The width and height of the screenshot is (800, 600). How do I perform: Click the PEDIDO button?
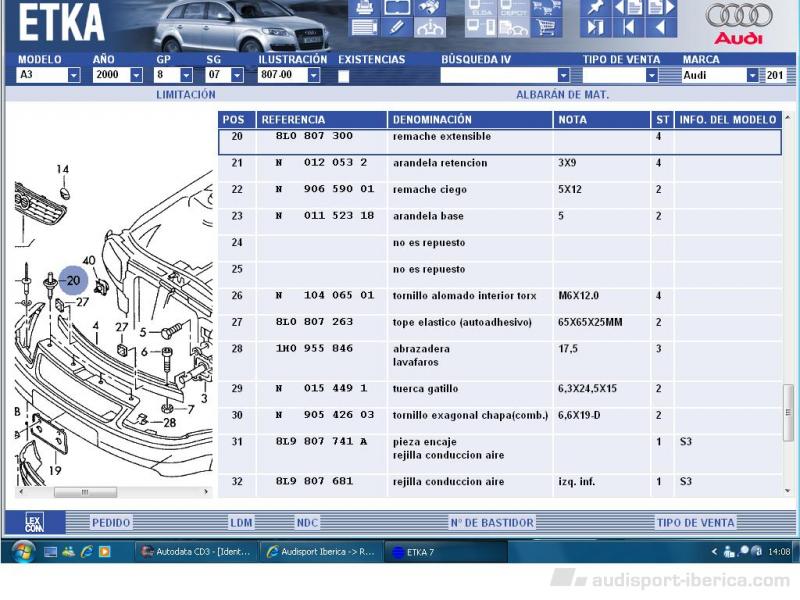[111, 522]
